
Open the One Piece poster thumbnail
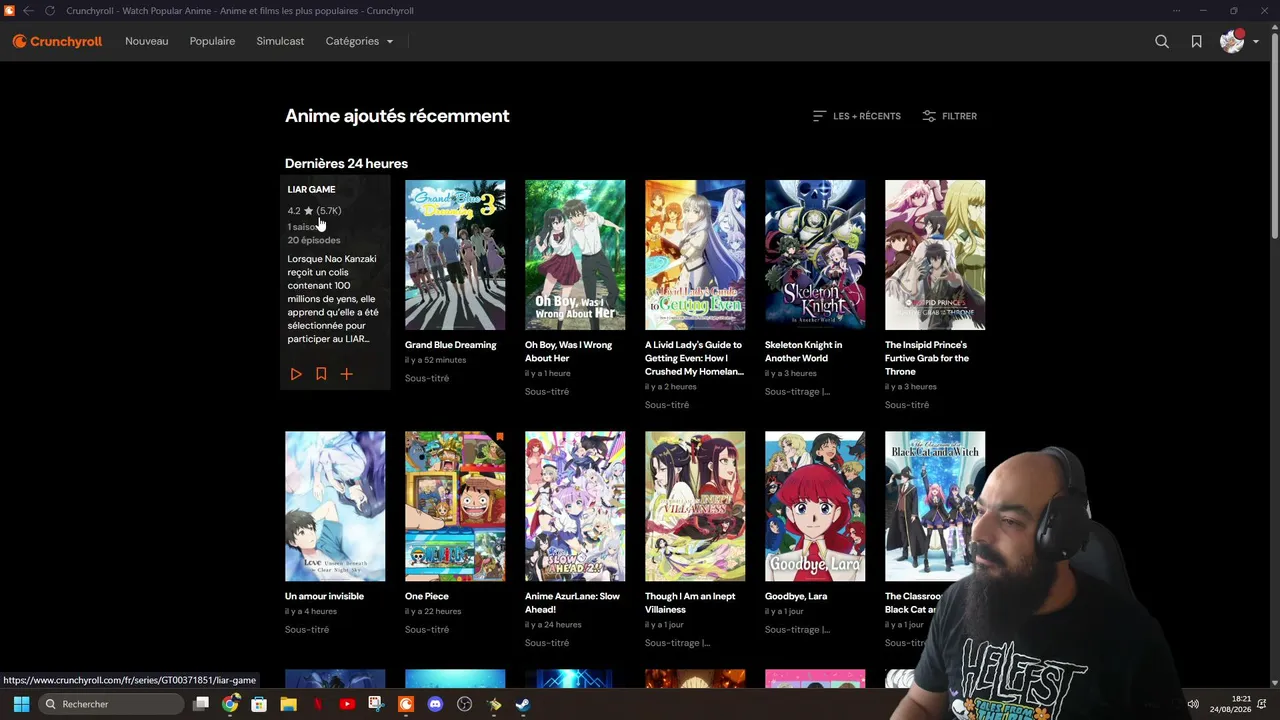click(455, 506)
